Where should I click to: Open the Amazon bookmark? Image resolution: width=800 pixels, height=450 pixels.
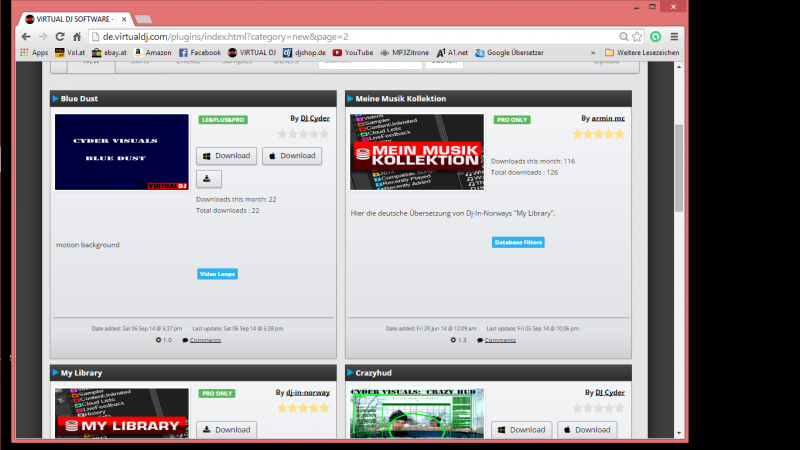coord(153,53)
